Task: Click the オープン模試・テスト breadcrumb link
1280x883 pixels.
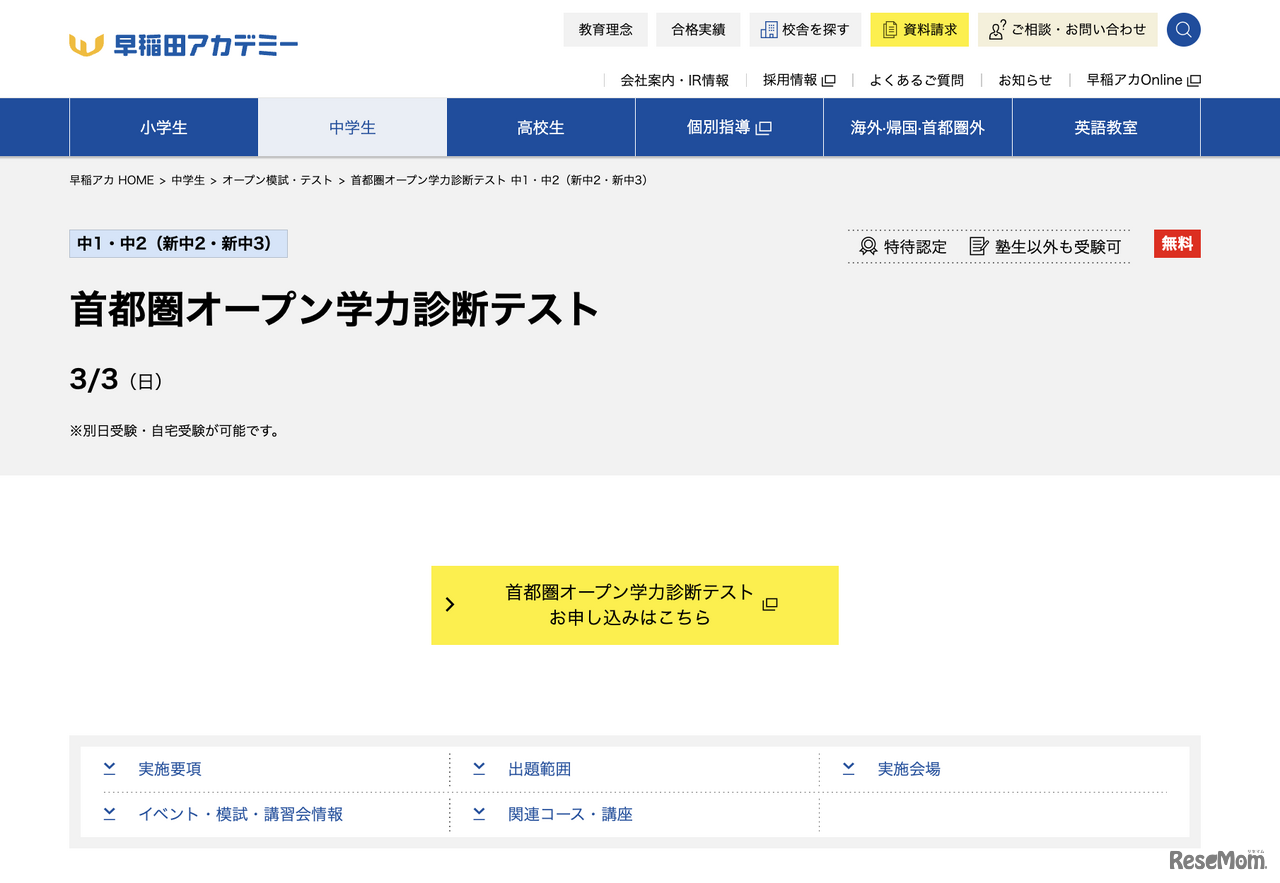Action: point(277,180)
